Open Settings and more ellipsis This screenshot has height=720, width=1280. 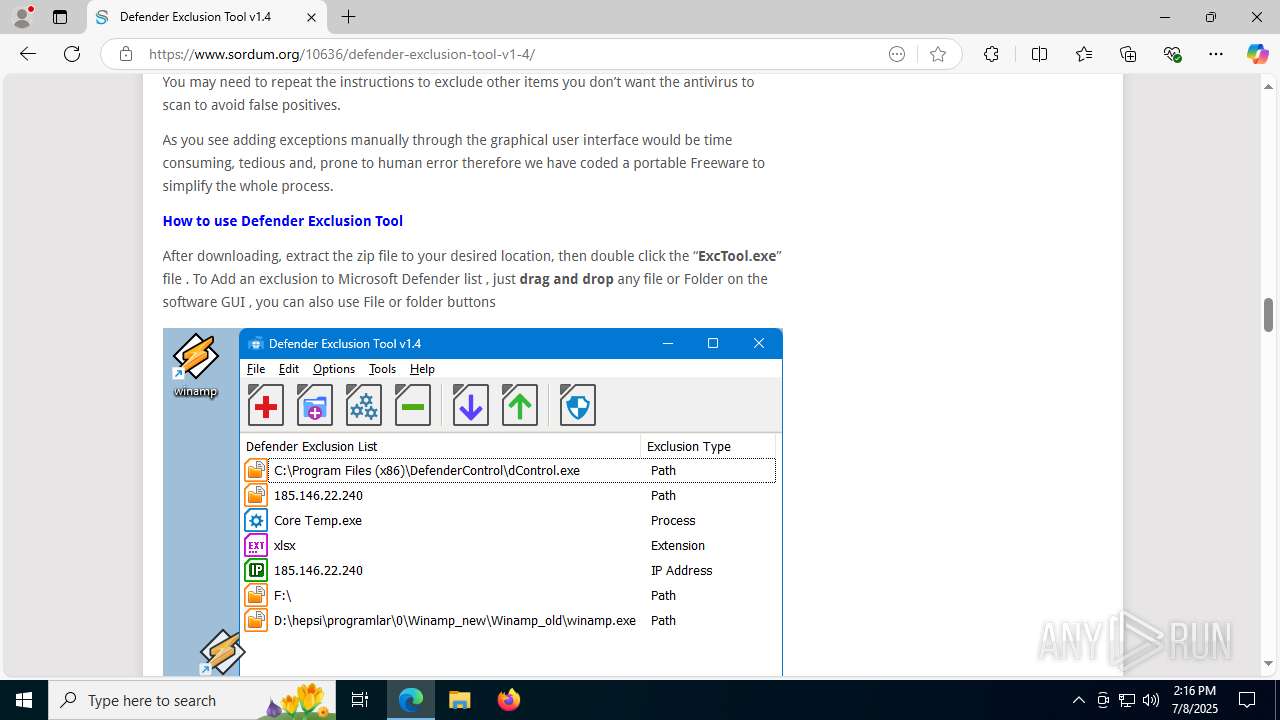[x=1216, y=54]
